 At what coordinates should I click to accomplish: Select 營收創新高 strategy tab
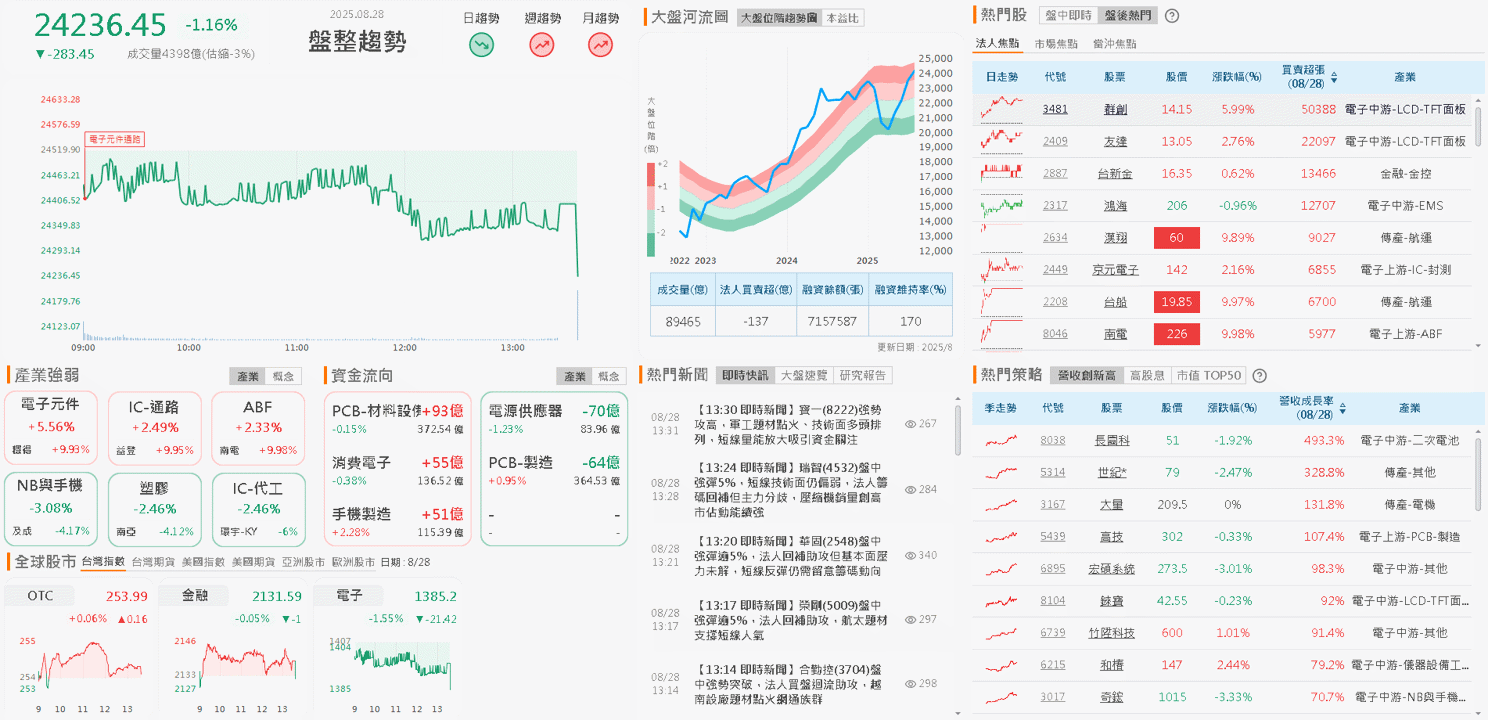[x=1085, y=376]
